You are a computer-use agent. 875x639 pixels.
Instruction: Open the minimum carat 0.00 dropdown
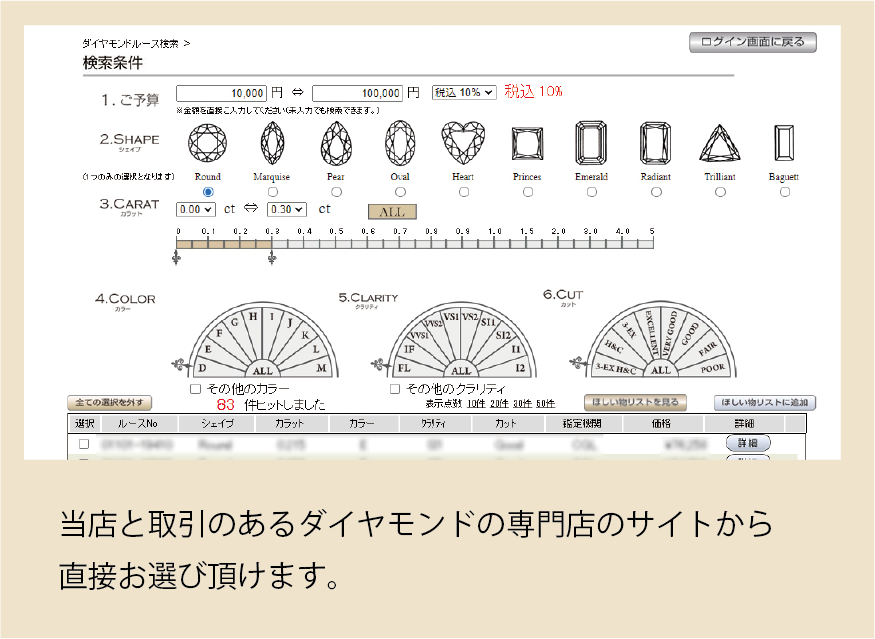click(x=195, y=209)
